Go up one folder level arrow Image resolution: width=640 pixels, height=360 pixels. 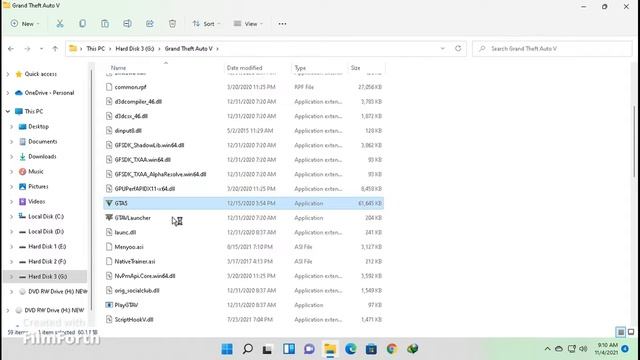(55, 49)
